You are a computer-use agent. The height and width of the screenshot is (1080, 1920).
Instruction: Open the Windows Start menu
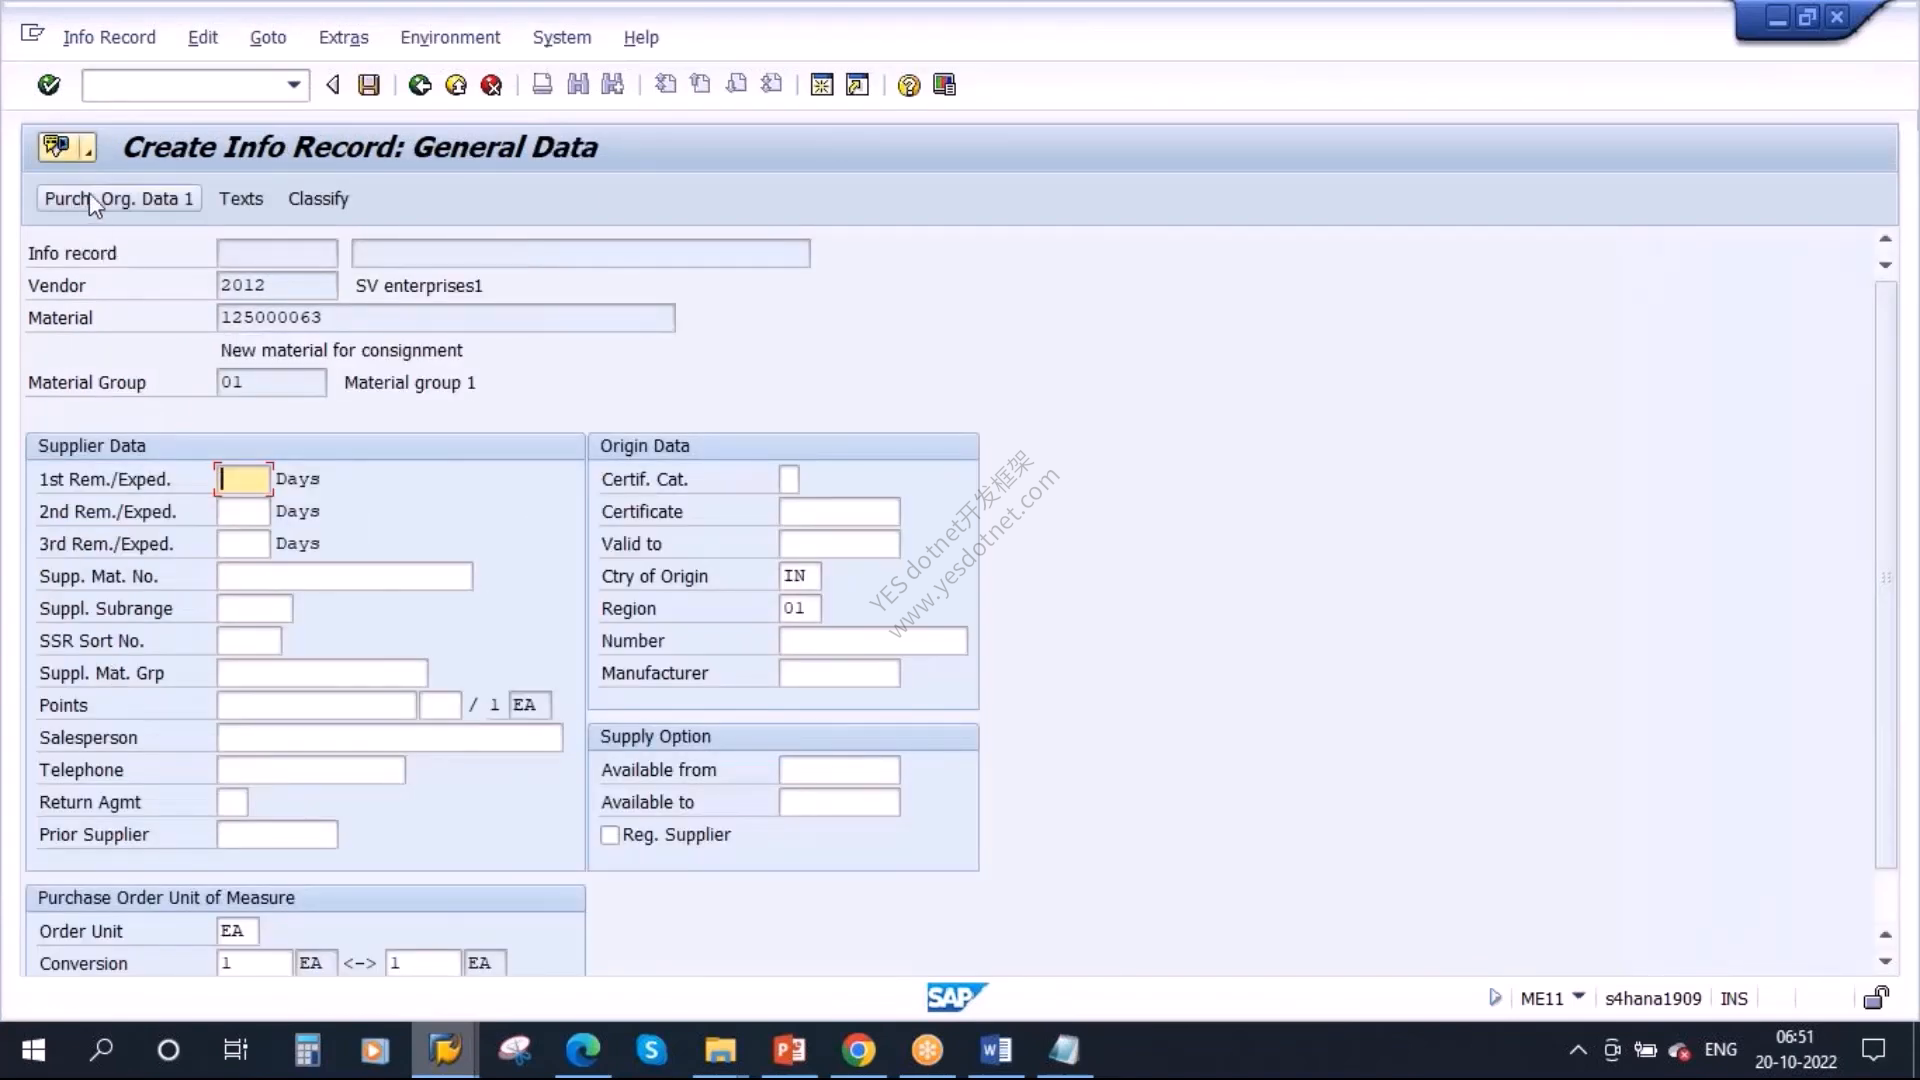coord(33,1050)
